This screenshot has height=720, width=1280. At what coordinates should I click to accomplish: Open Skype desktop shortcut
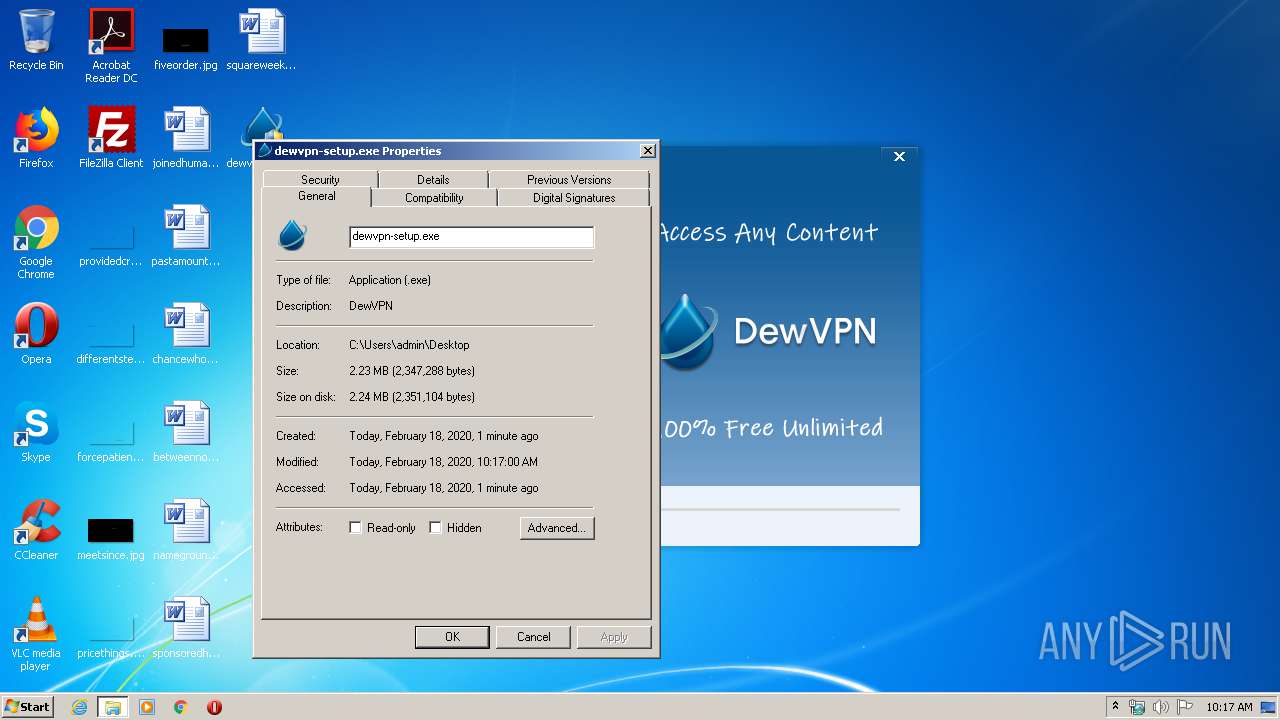click(x=36, y=432)
